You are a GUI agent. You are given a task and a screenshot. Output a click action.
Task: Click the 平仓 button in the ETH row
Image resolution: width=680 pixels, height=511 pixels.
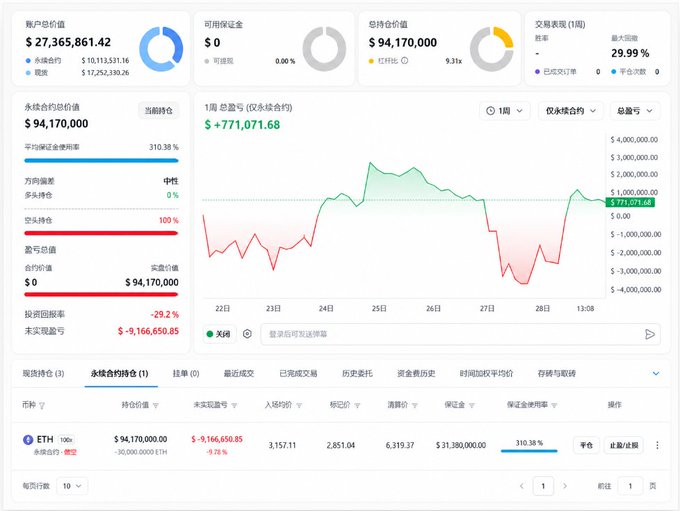[x=586, y=445]
